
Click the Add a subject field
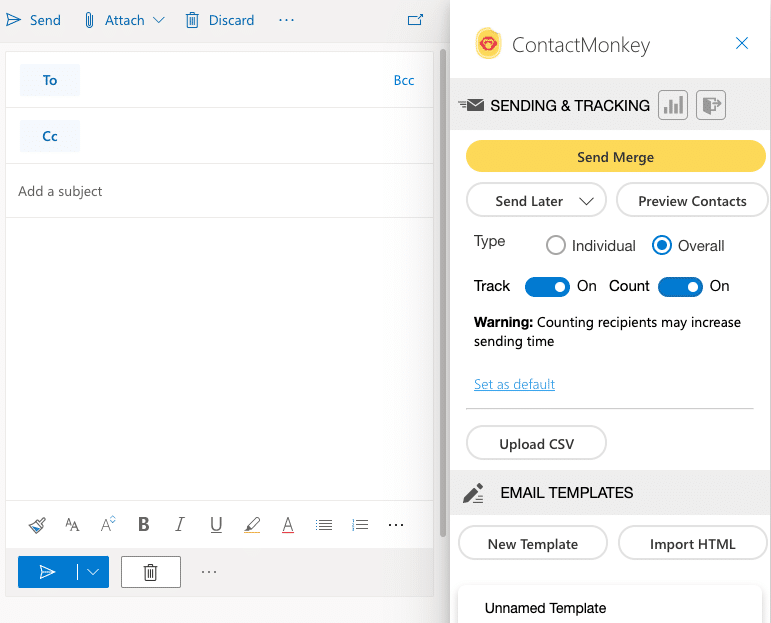click(x=219, y=191)
